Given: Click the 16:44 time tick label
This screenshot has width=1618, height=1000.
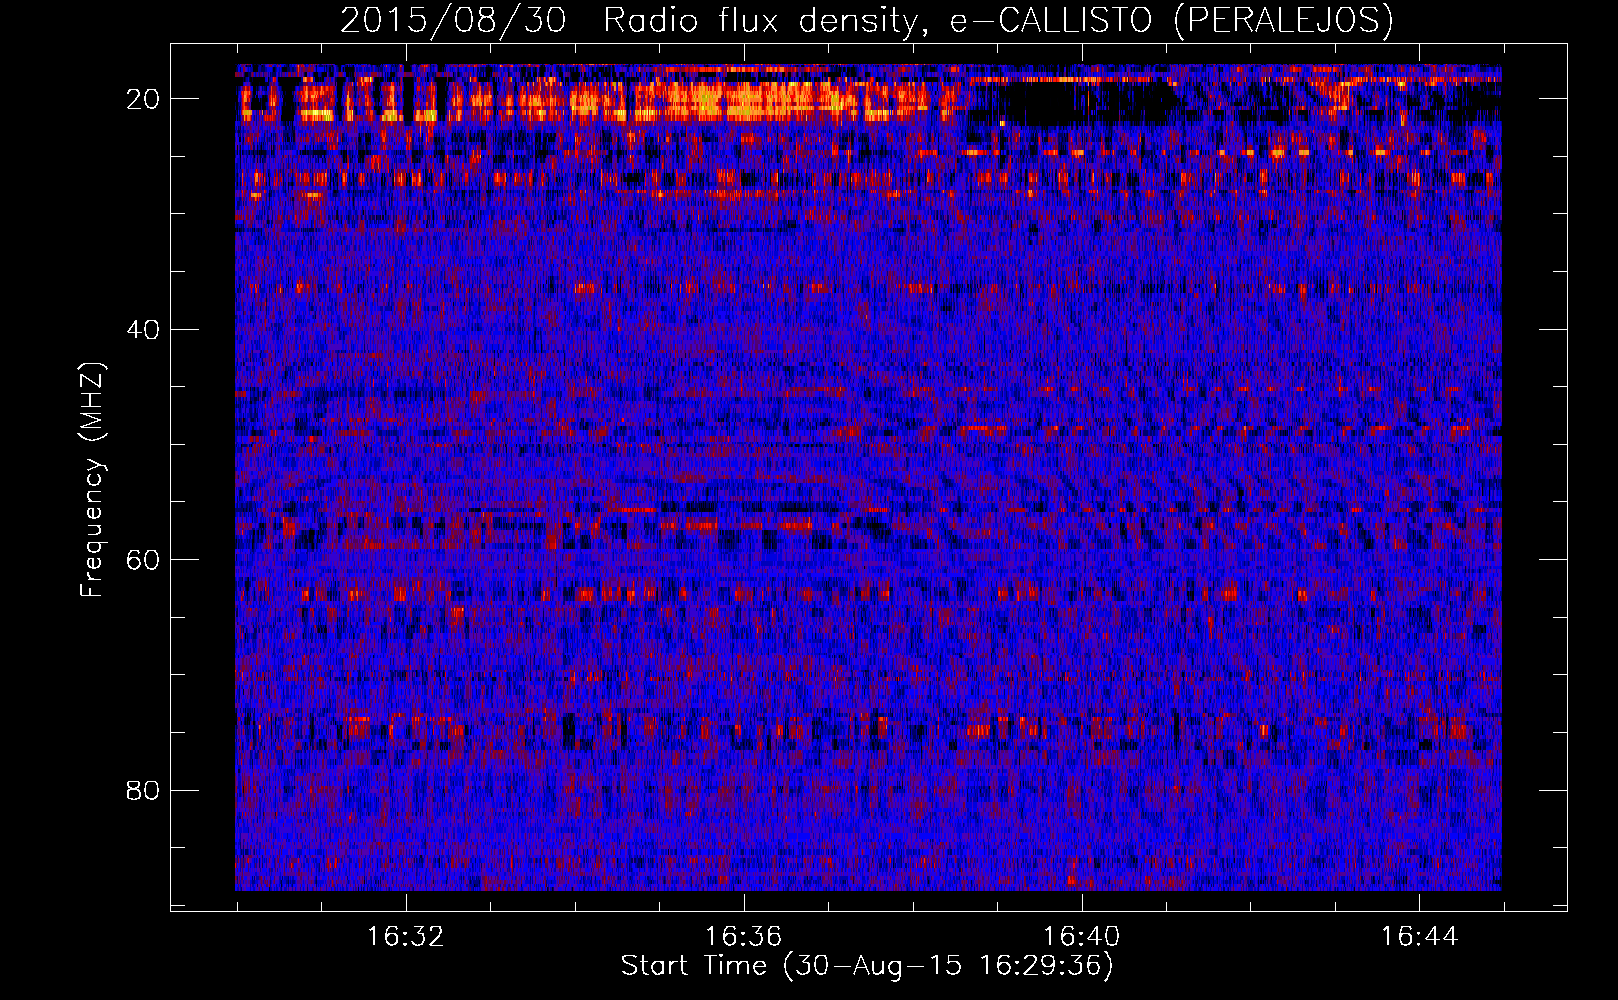Looking at the screenshot, I should (1420, 937).
